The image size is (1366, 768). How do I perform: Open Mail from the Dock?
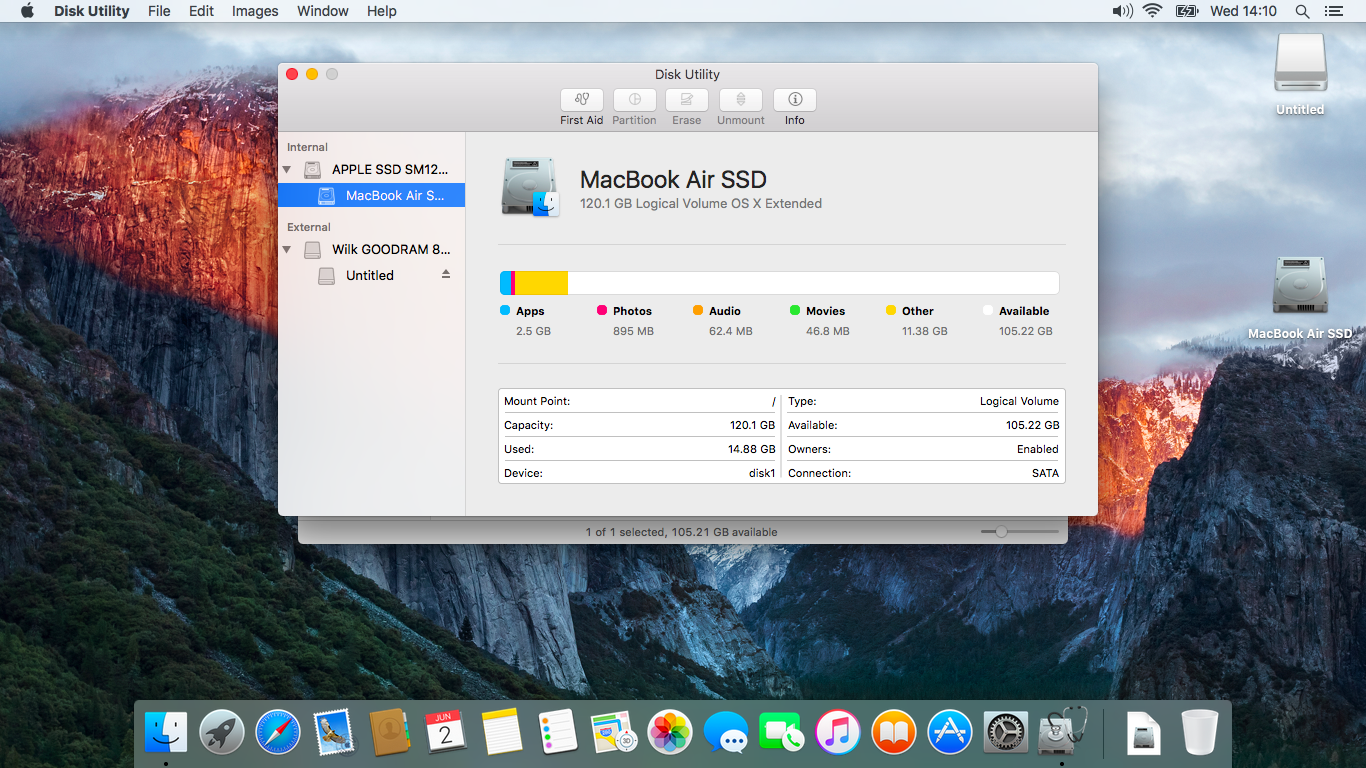(334, 732)
